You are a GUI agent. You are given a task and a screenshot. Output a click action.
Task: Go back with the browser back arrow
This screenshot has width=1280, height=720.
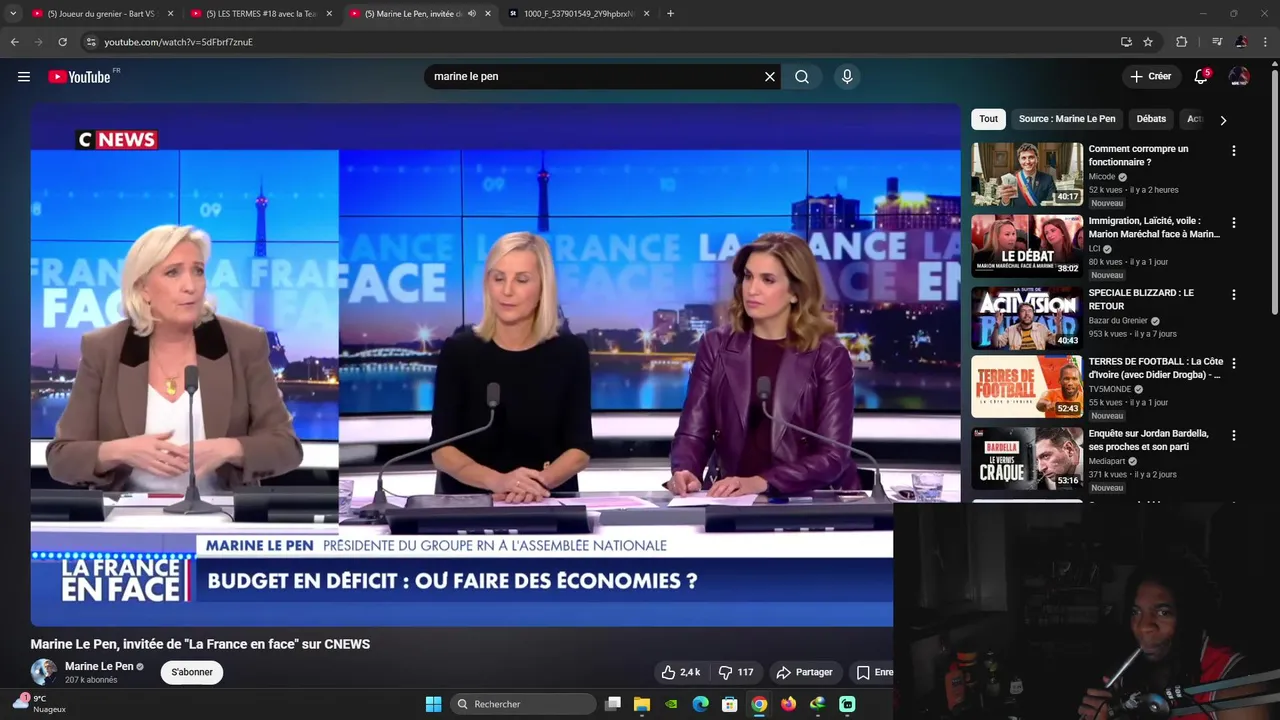(15, 42)
